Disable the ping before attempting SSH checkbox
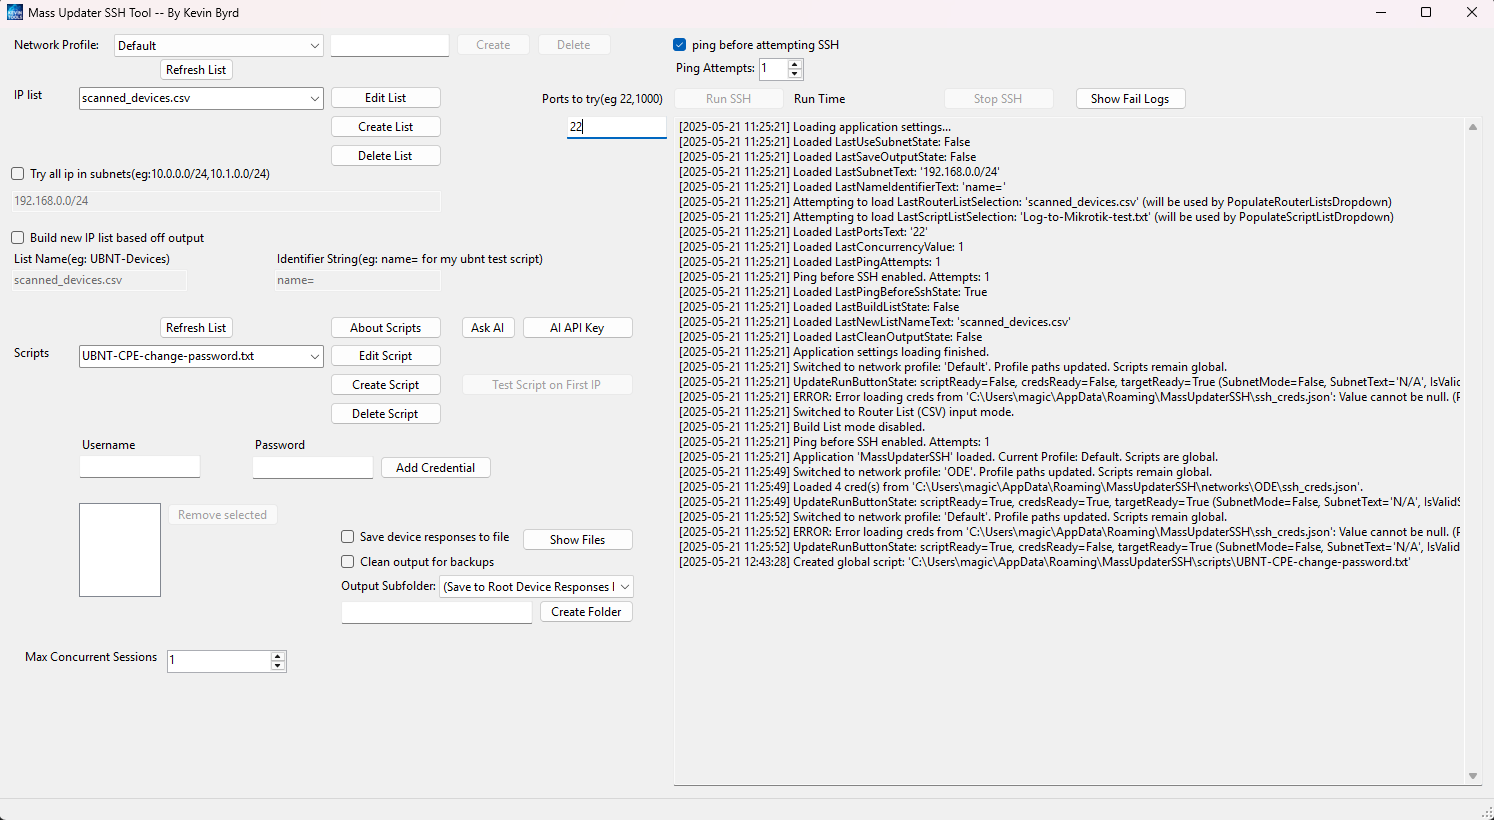The height and width of the screenshot is (820, 1494). click(679, 44)
